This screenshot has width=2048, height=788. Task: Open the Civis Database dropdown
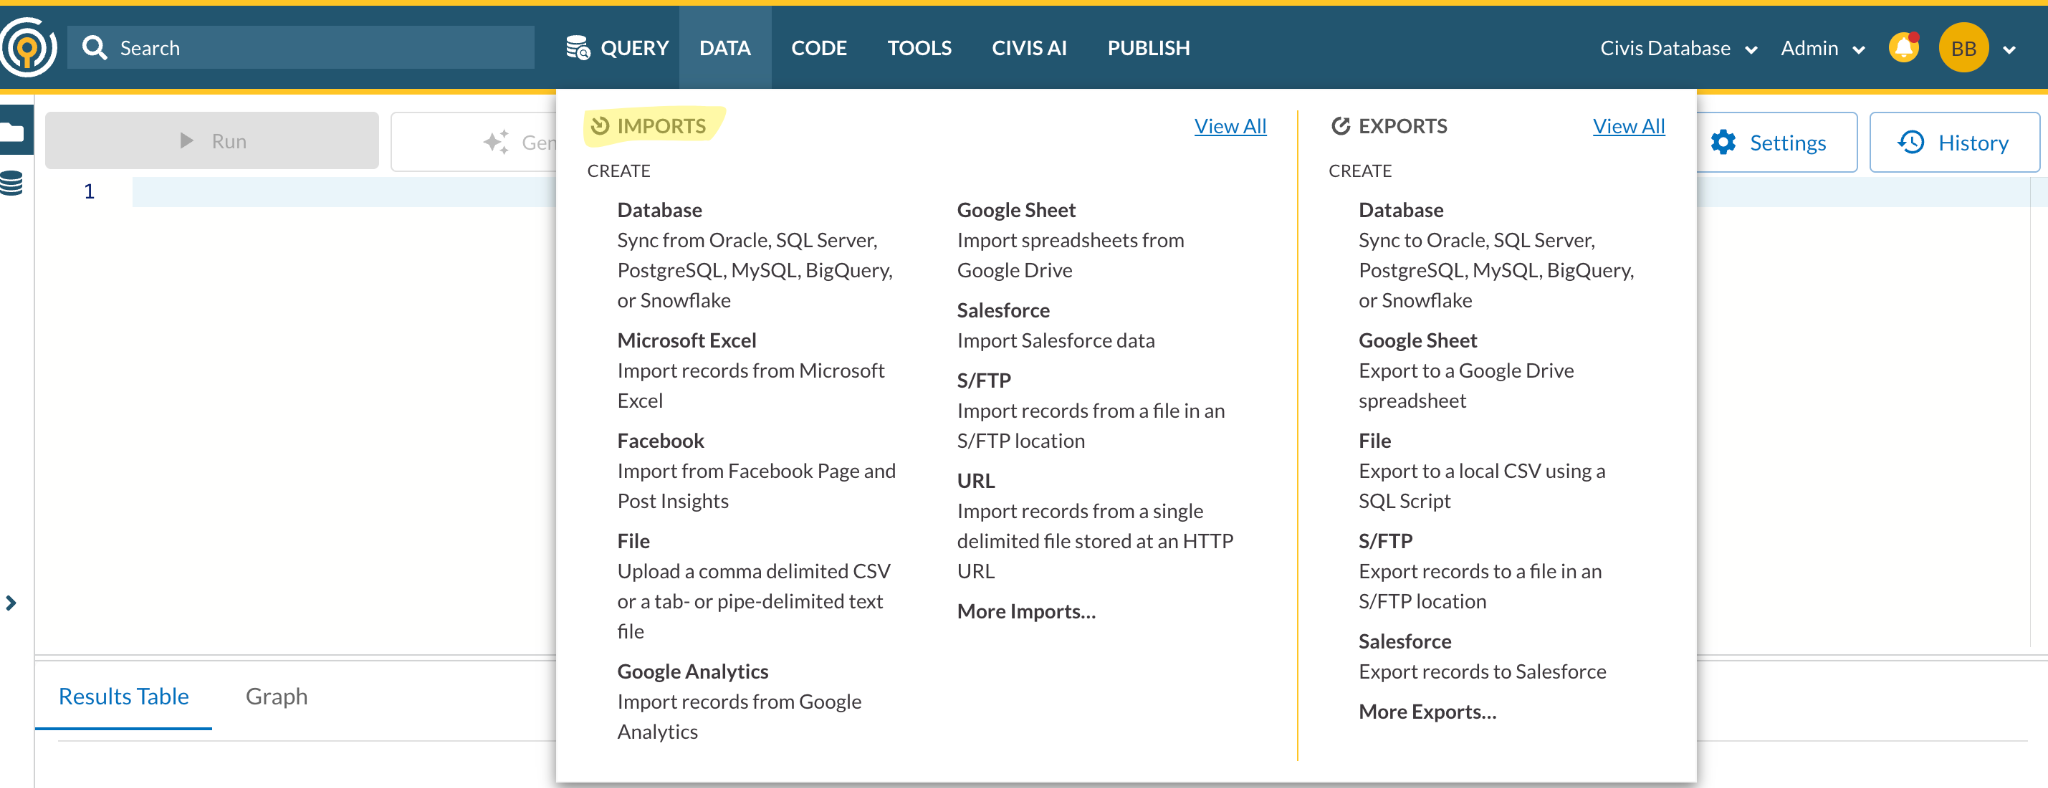[x=1679, y=48]
